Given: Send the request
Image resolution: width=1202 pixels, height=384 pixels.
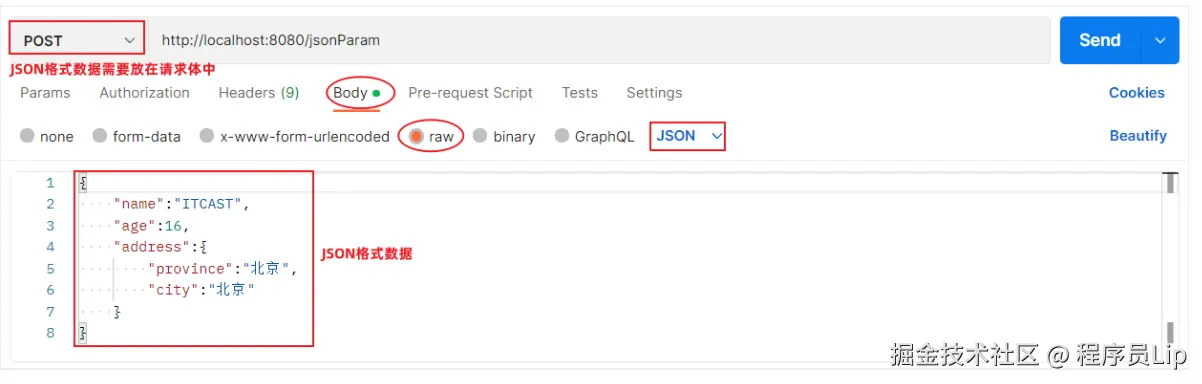Looking at the screenshot, I should click(1100, 40).
